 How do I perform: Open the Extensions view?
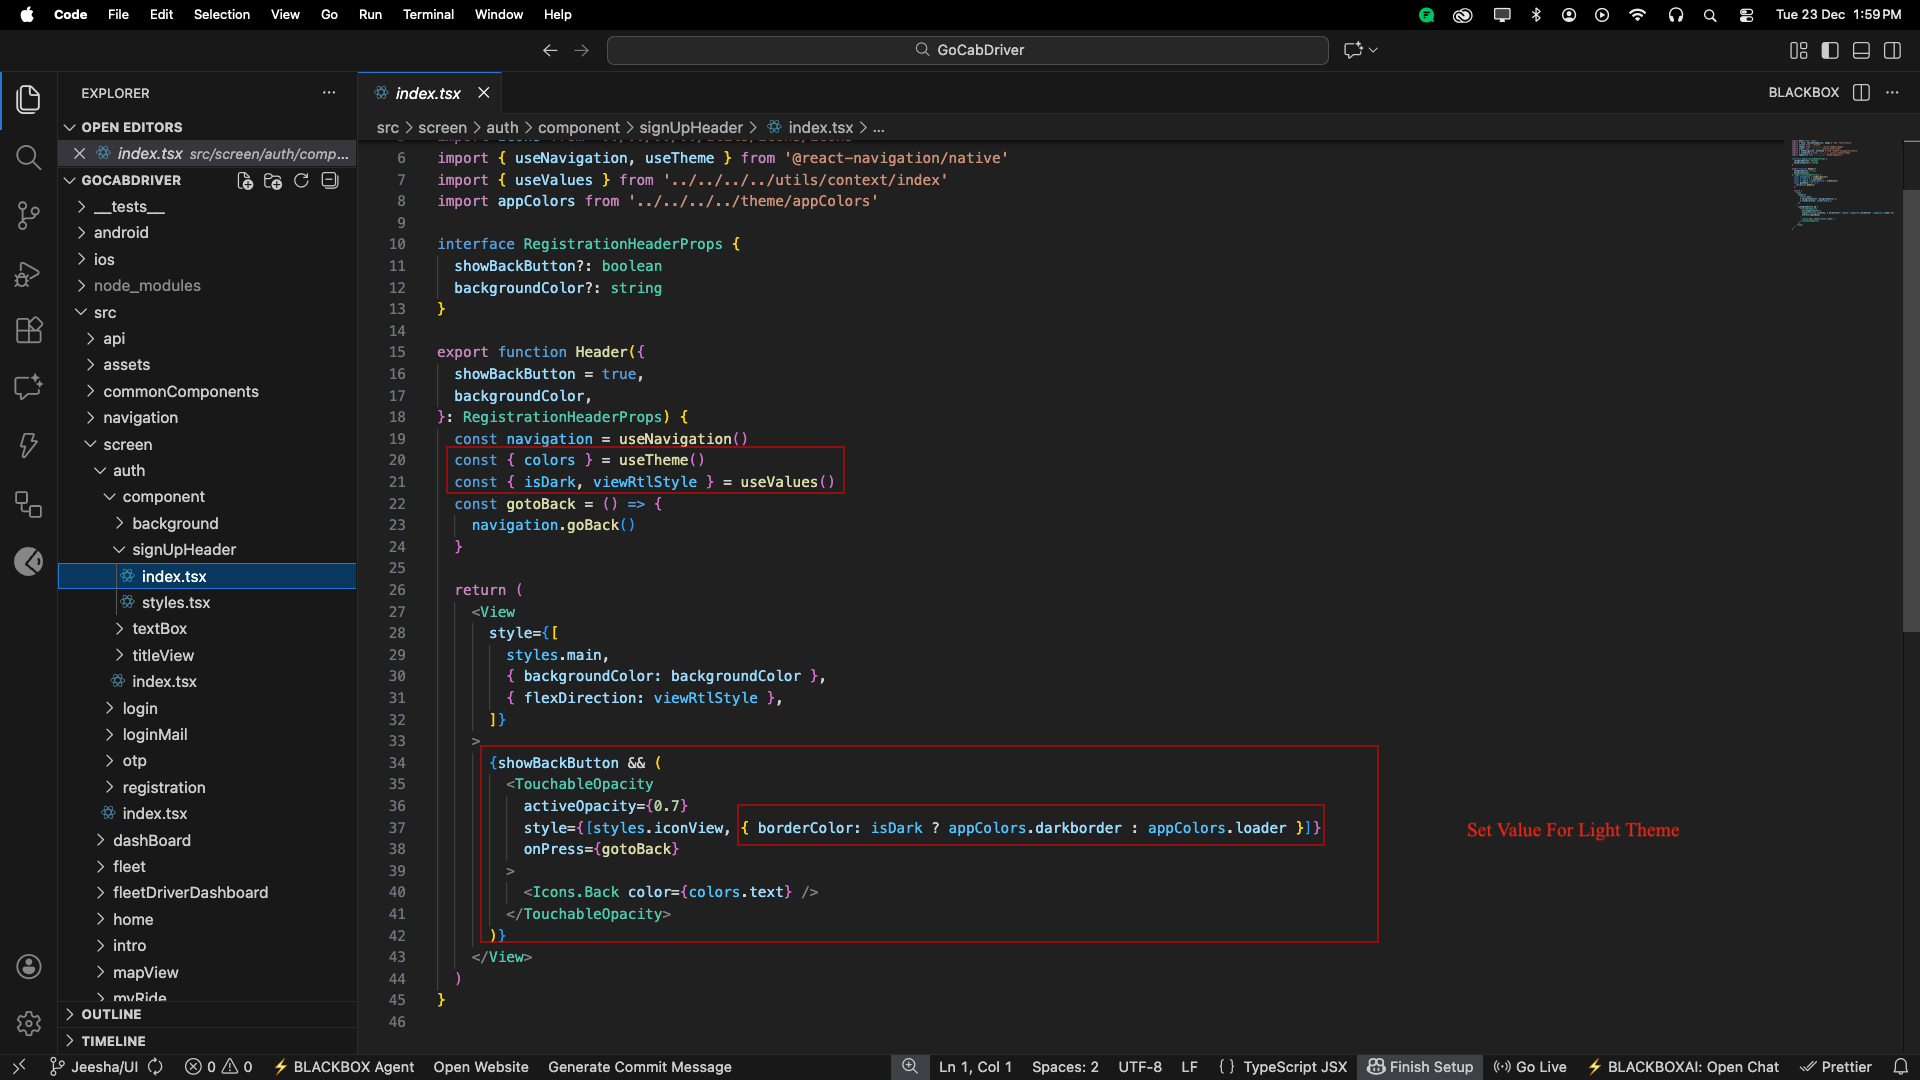28,330
